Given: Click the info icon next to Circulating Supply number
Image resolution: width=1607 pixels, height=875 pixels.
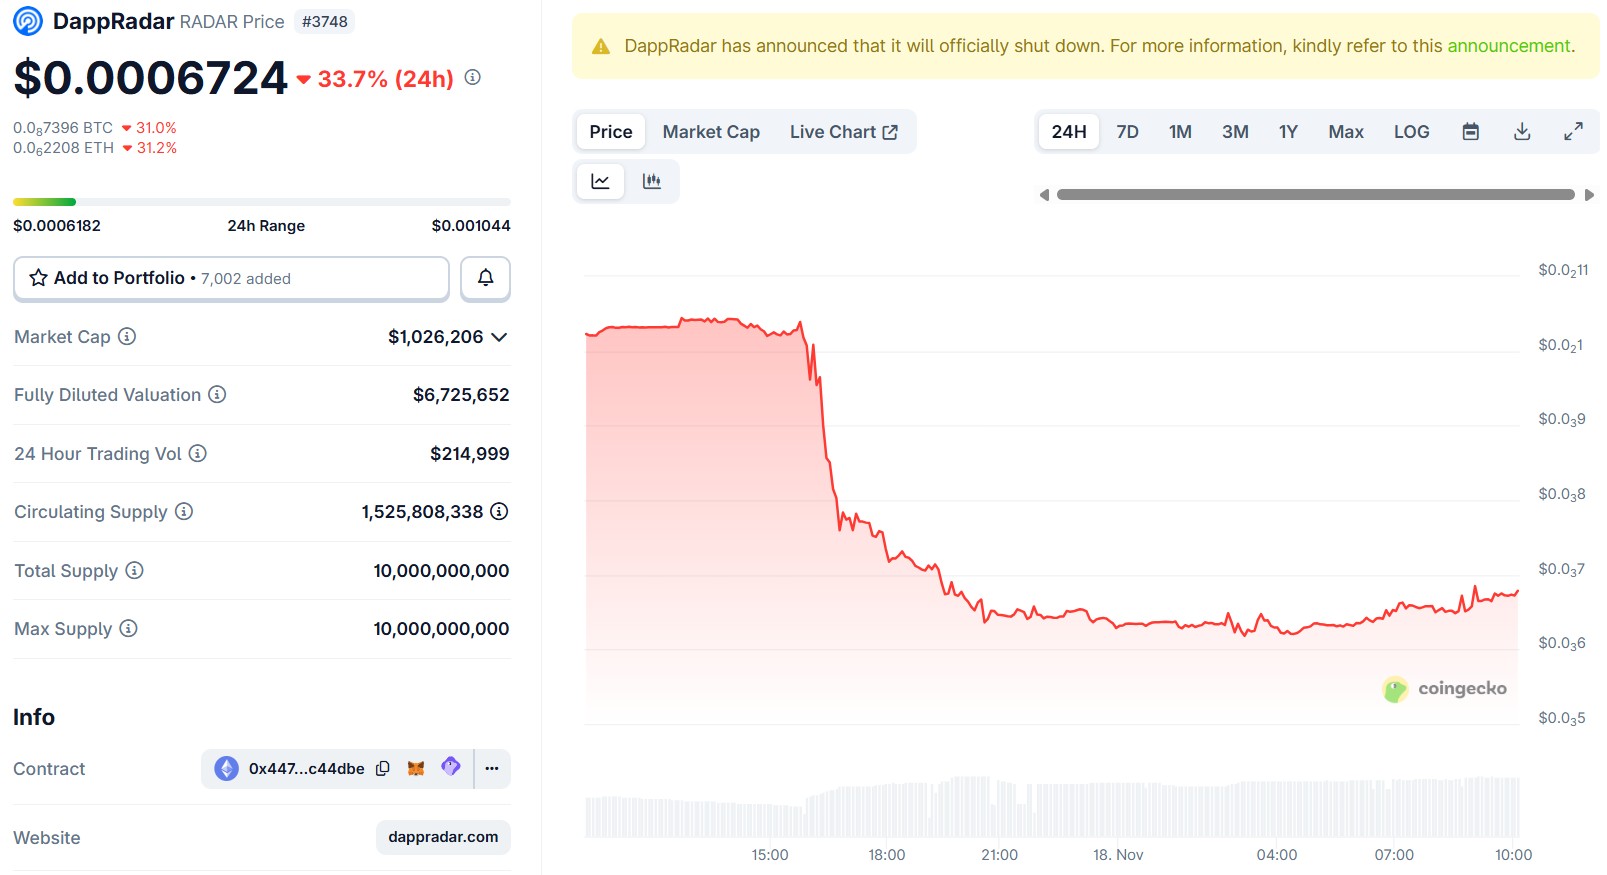Looking at the screenshot, I should point(499,512).
